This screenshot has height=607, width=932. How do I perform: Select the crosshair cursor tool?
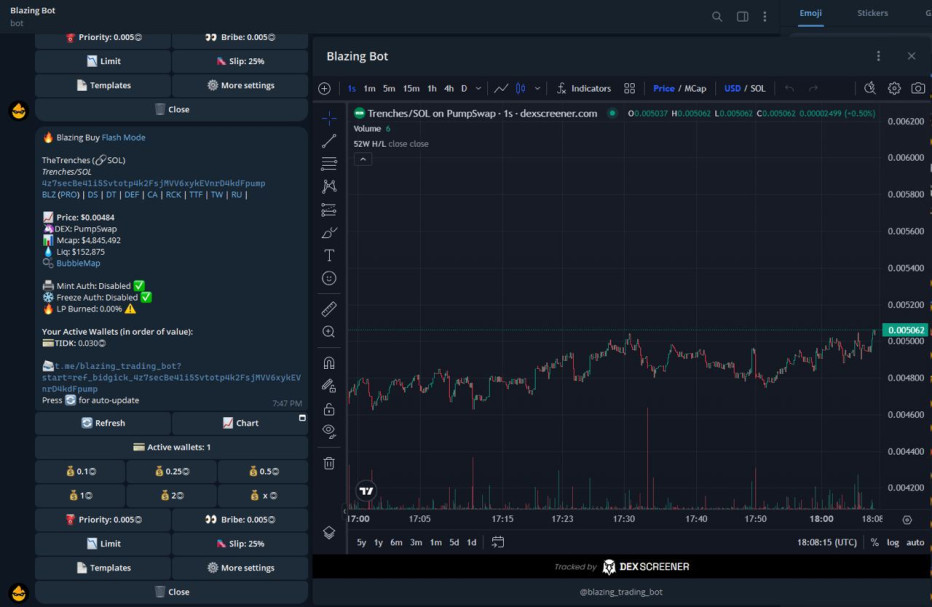click(329, 118)
